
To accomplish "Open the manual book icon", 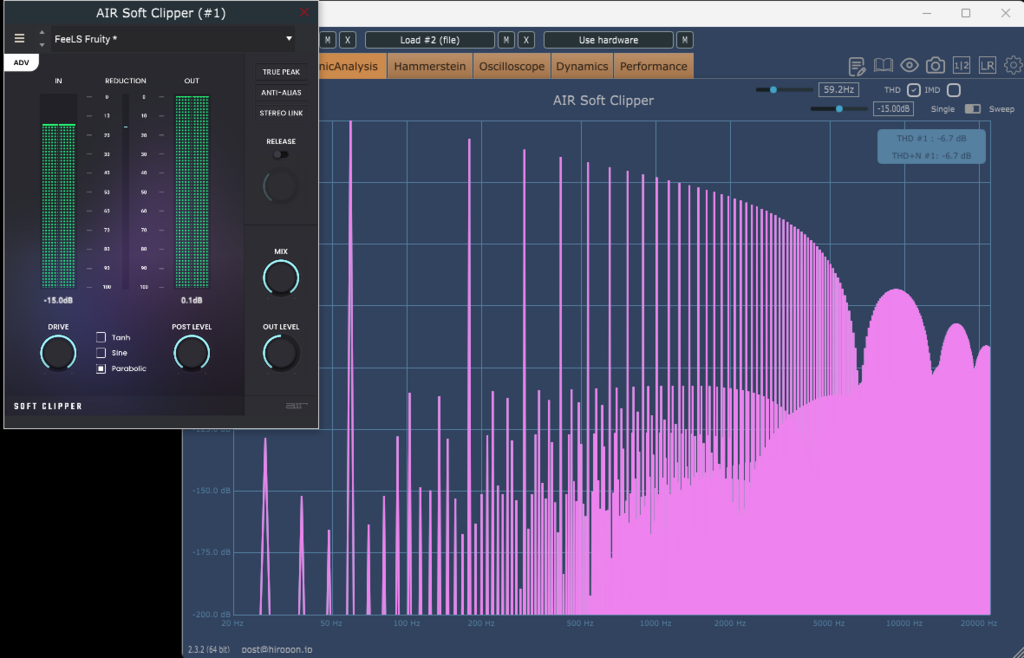I will (883, 65).
